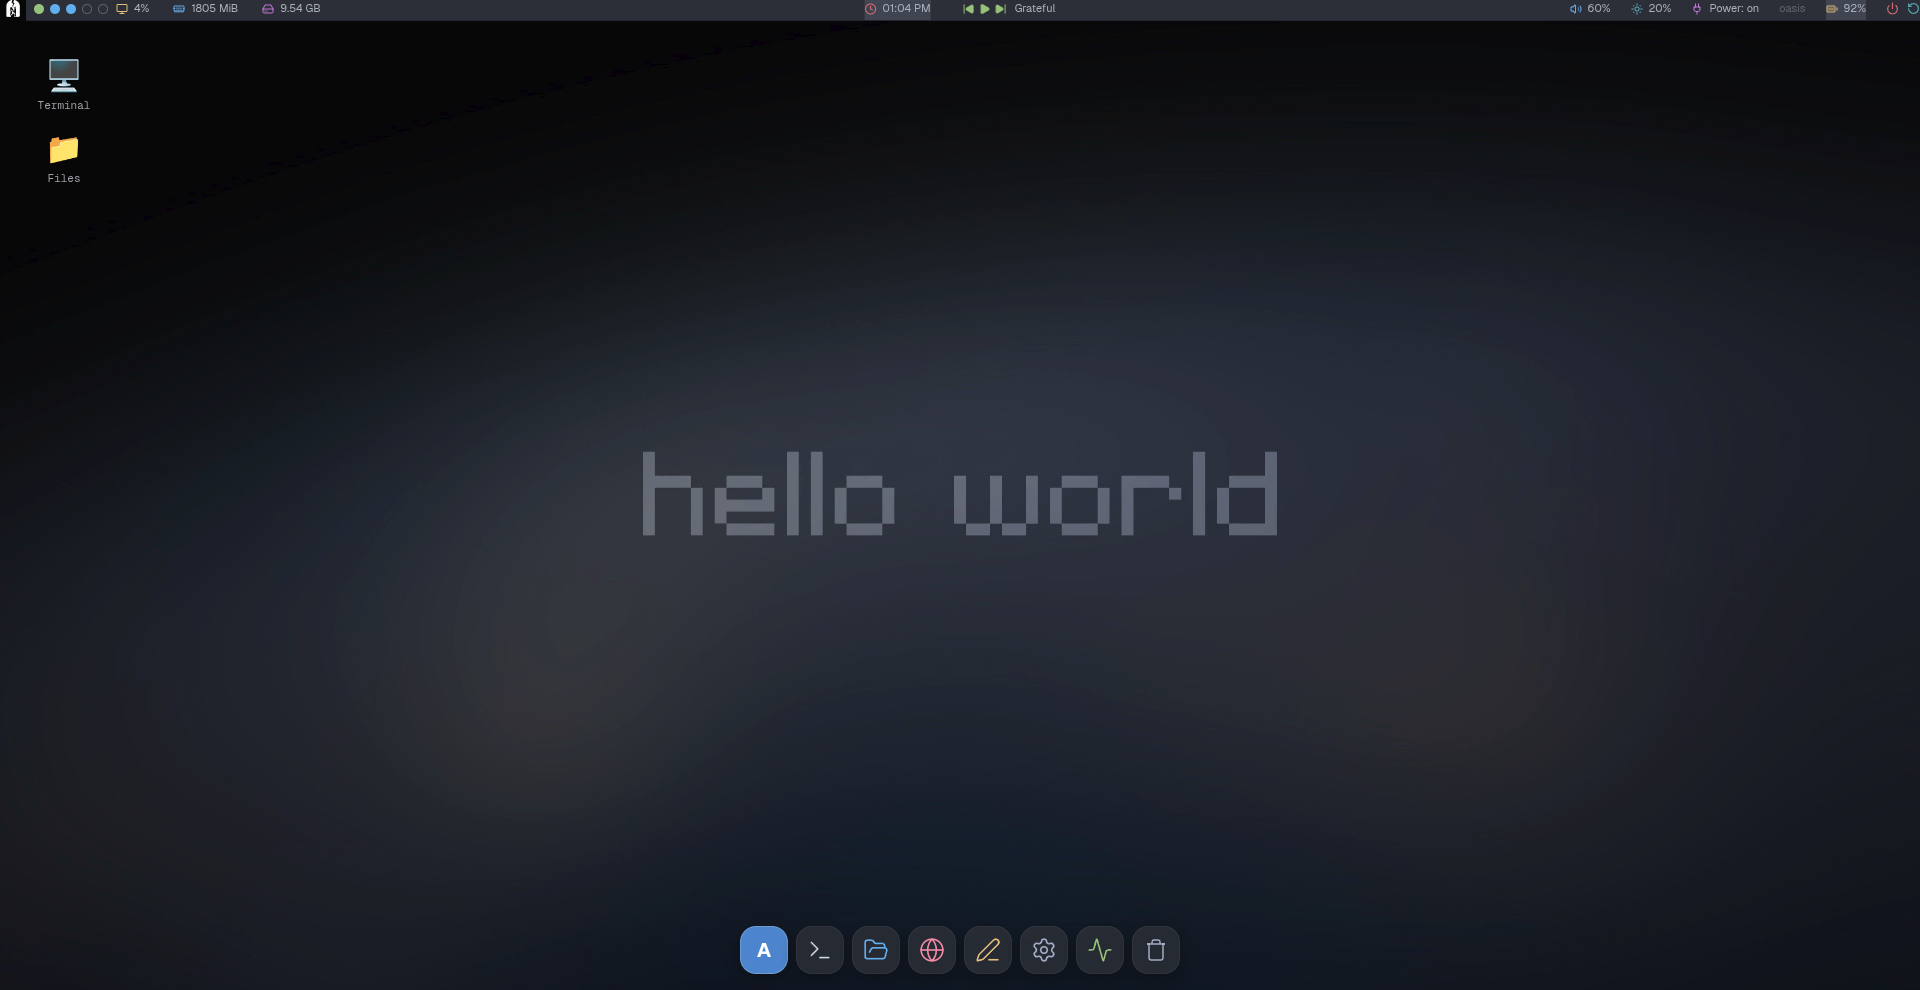The height and width of the screenshot is (990, 1920).
Task: Switch to the fourth empty workspace dot
Action: click(x=87, y=9)
